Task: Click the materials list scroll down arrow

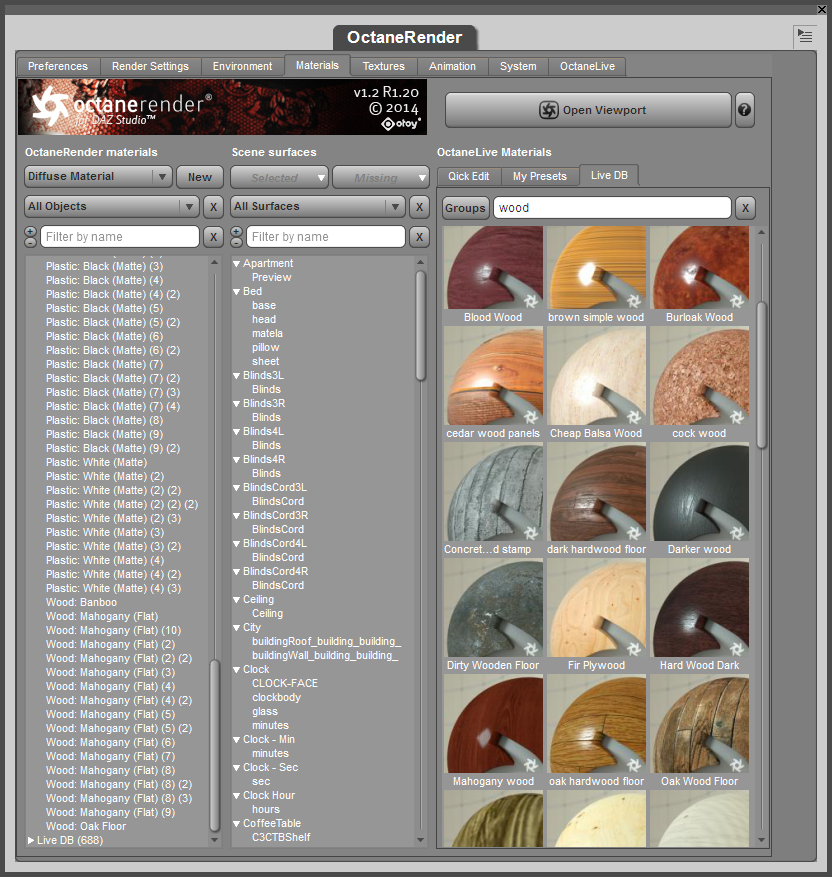Action: (214, 840)
